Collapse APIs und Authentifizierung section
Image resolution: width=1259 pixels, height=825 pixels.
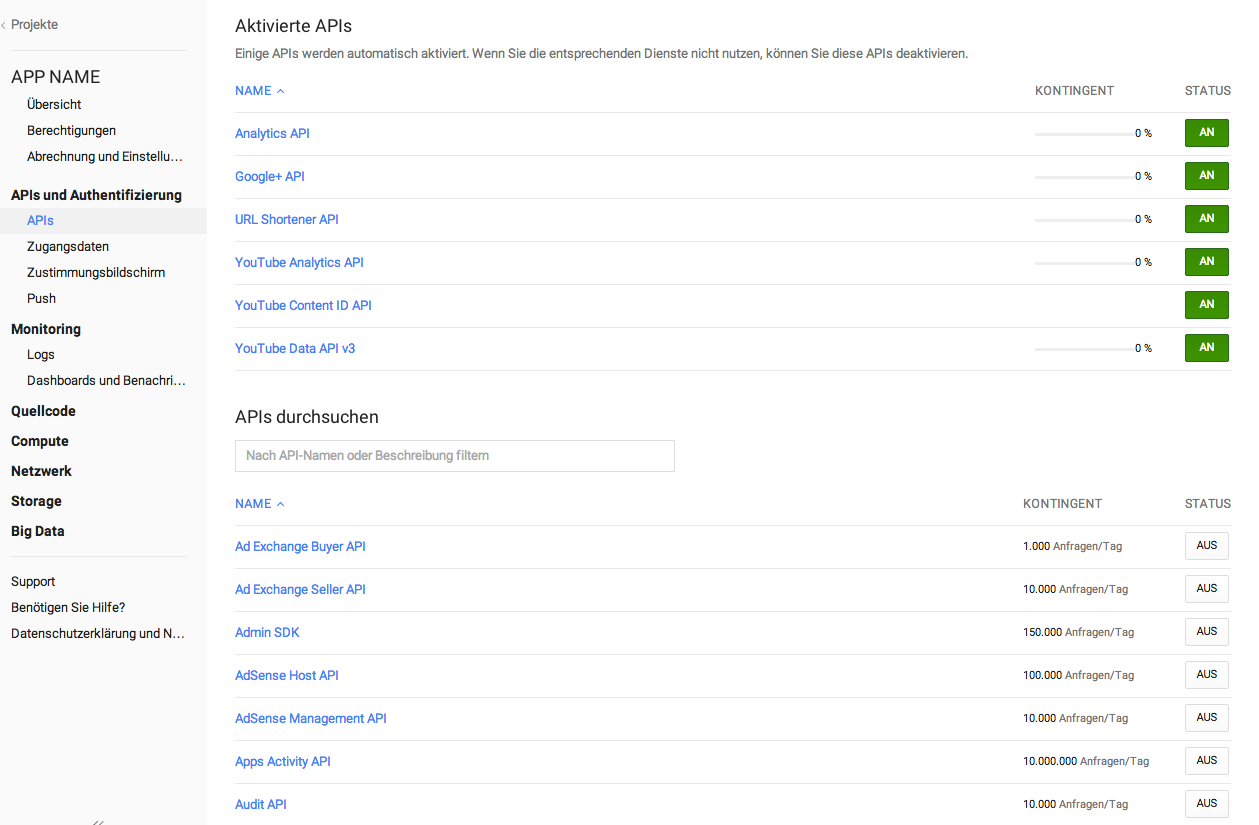coord(96,195)
